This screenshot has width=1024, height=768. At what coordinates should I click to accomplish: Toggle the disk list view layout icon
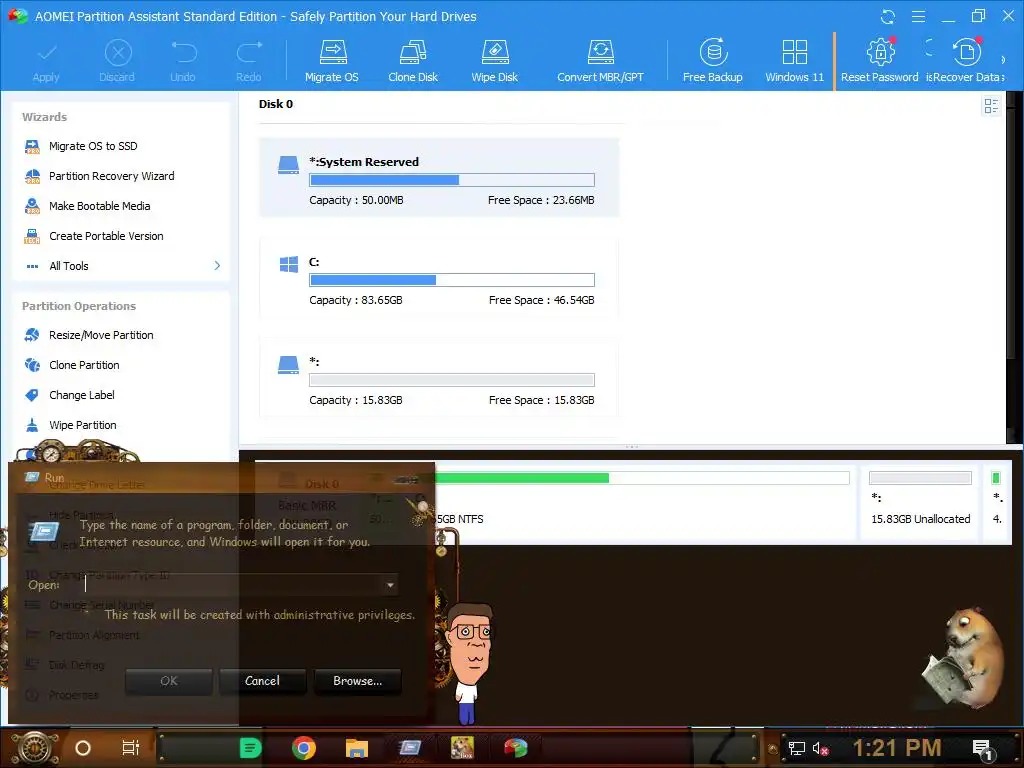tap(991, 106)
